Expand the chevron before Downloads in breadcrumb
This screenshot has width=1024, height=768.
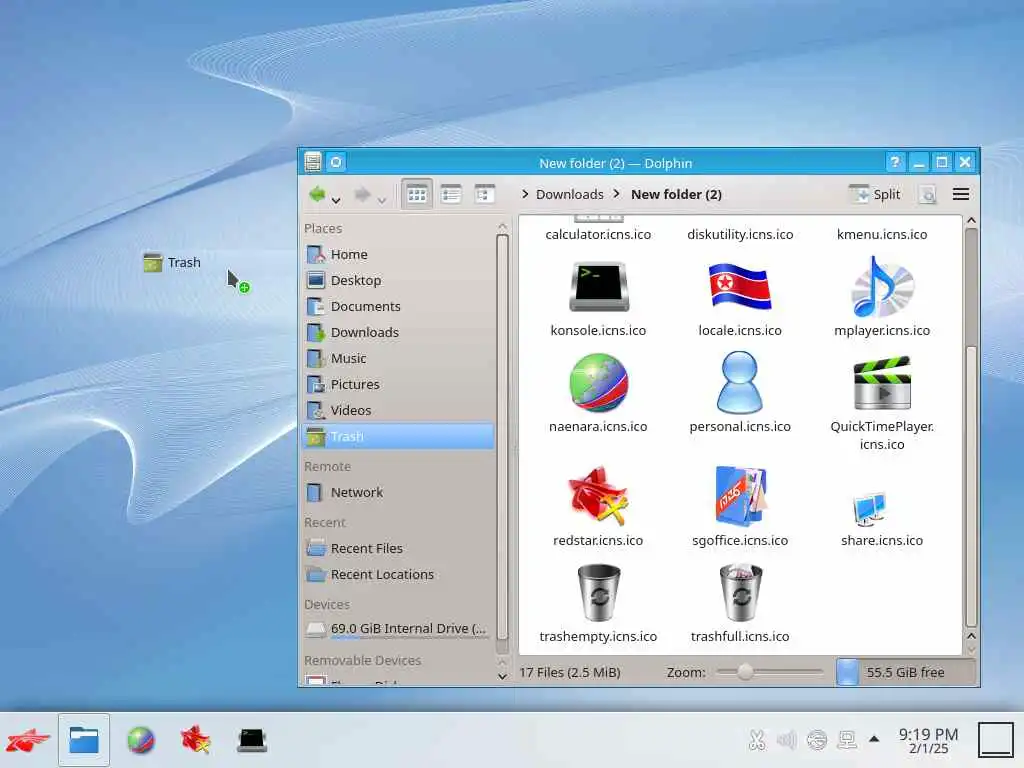[525, 194]
